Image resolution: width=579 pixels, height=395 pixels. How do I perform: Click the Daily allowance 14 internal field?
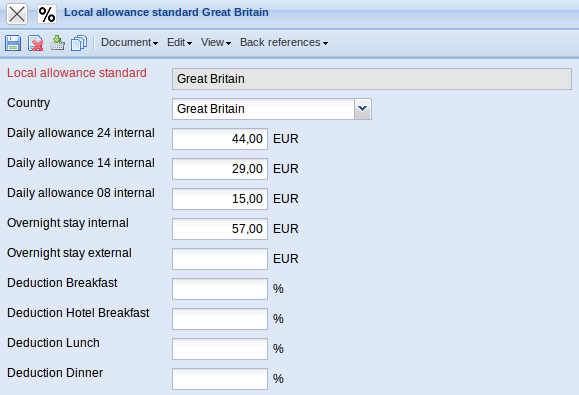[220, 169]
